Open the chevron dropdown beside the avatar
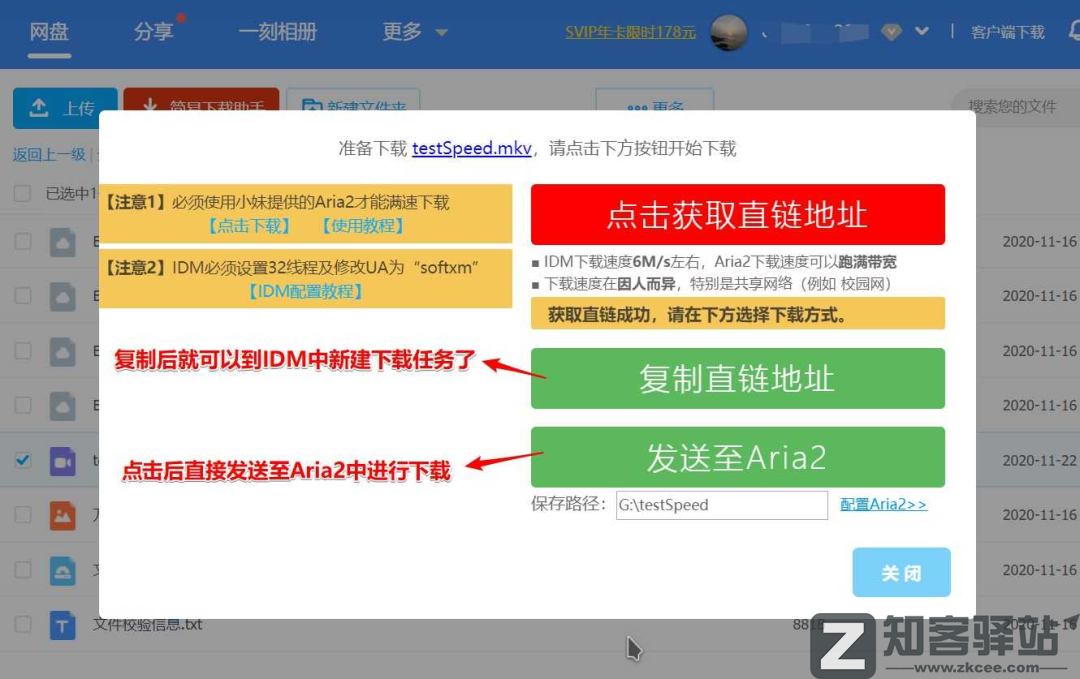The image size is (1080, 679). tap(919, 31)
